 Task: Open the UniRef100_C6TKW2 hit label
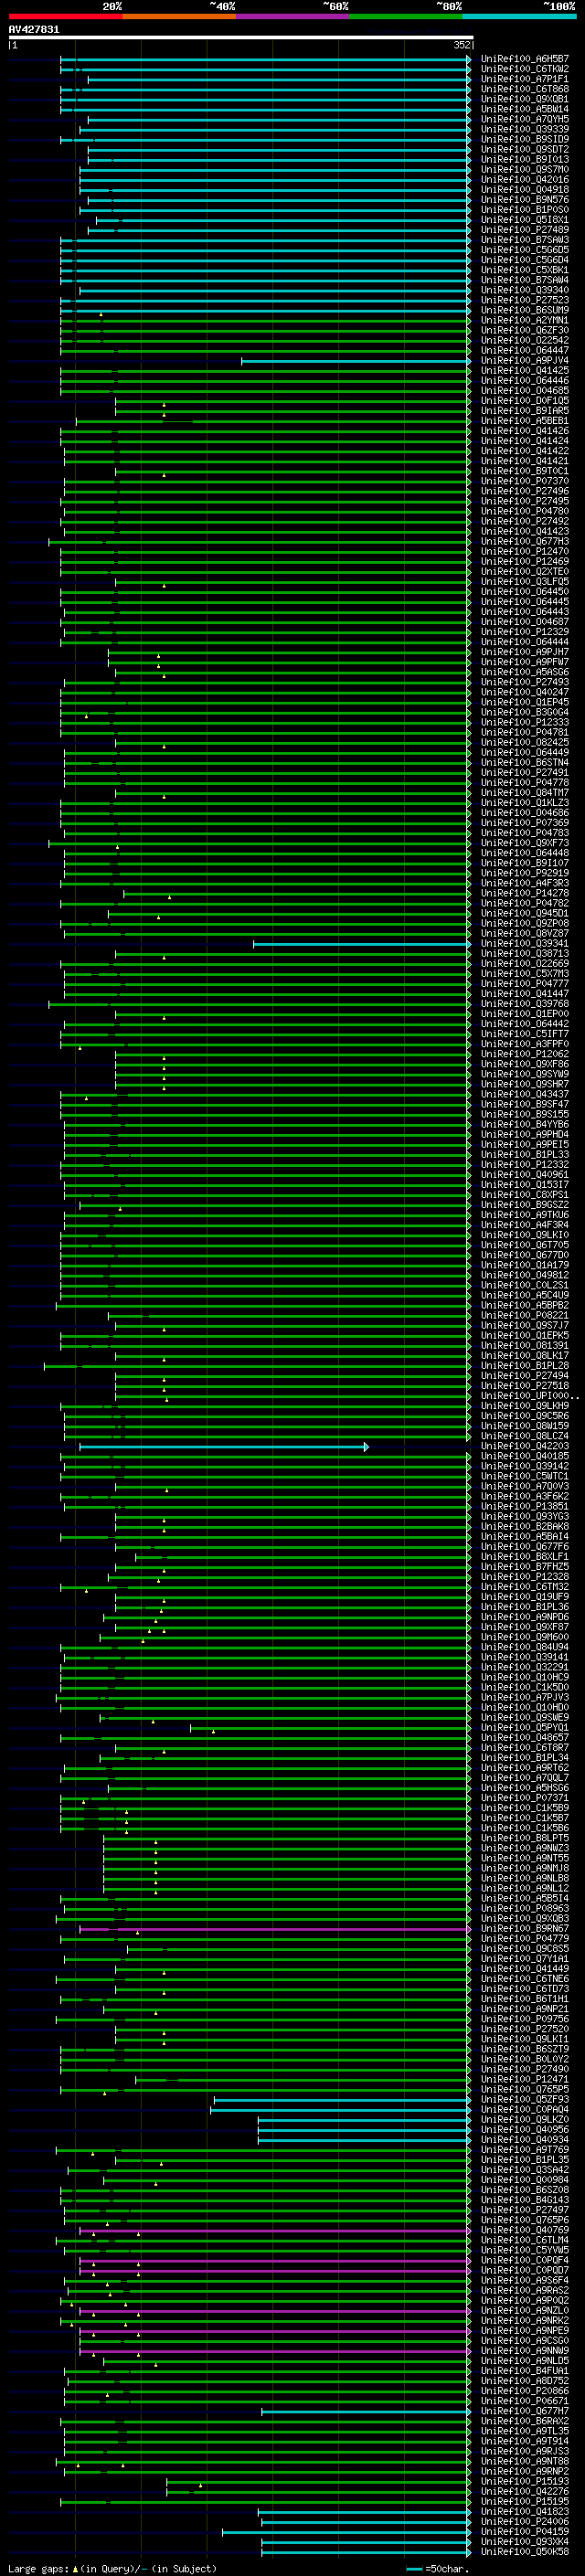pyautogui.click(x=525, y=69)
